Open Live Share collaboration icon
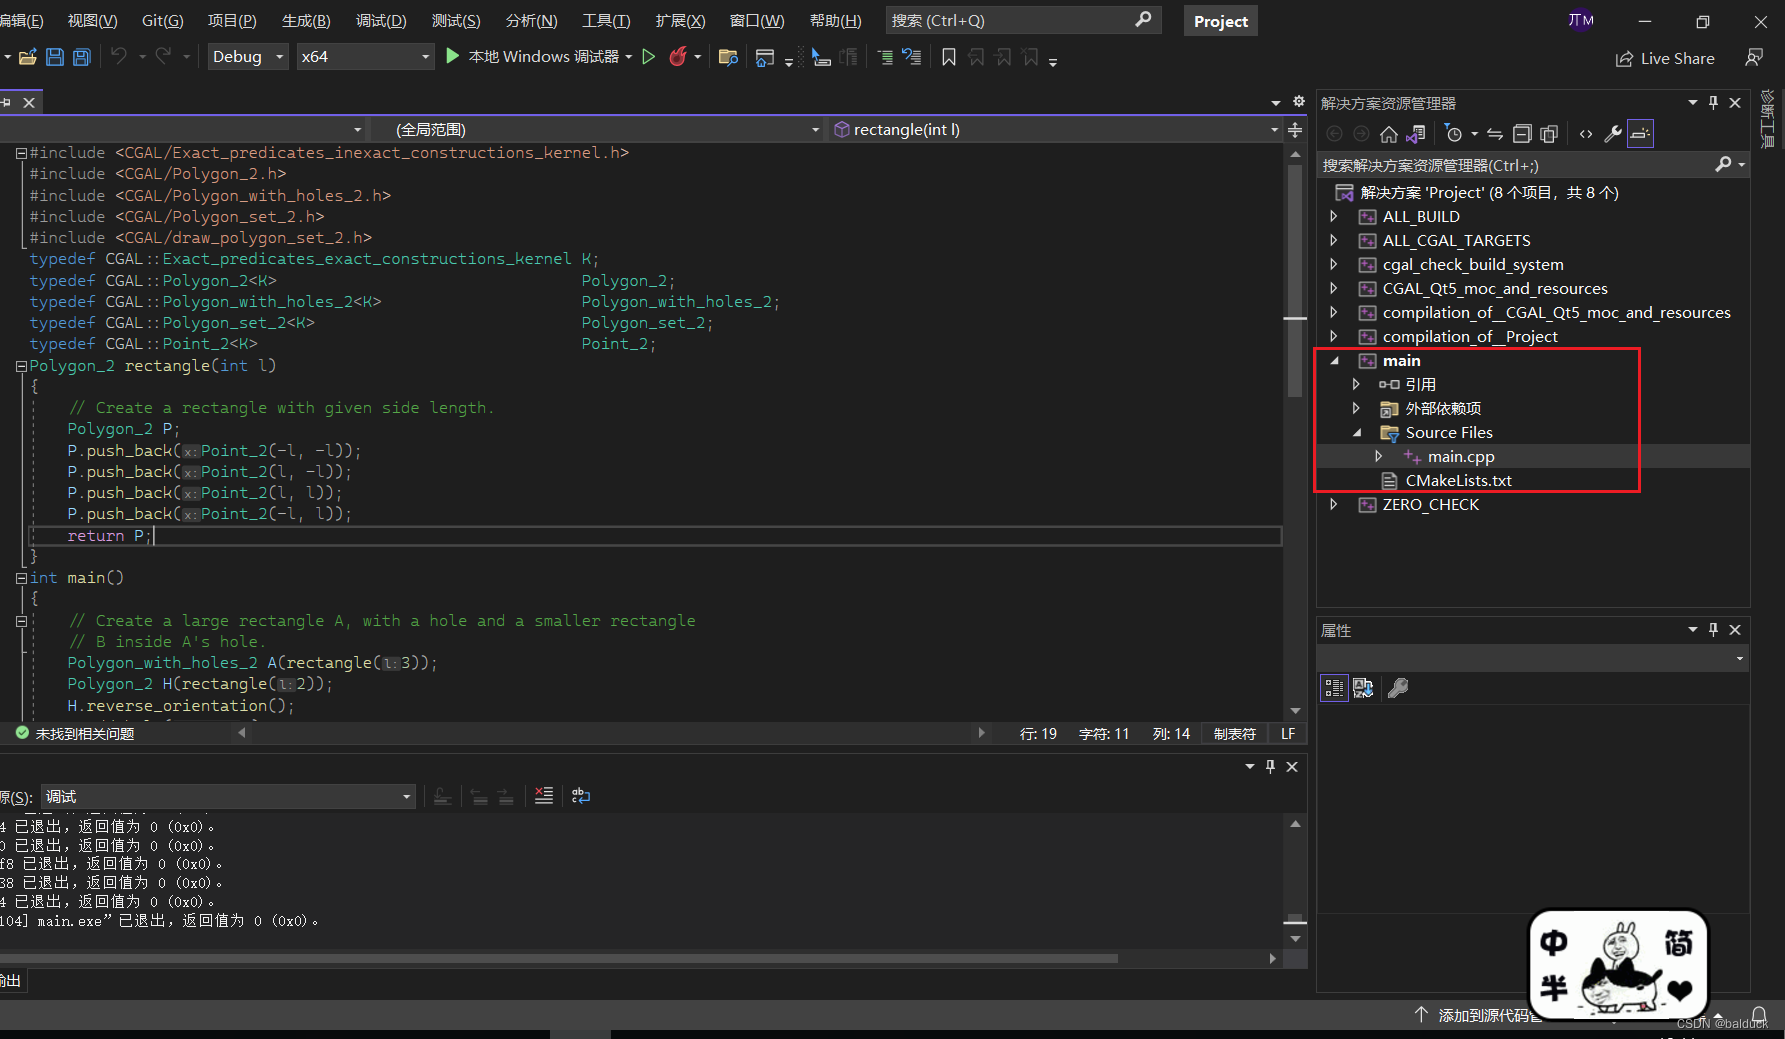Viewport: 1785px width, 1039px height. (1624, 58)
